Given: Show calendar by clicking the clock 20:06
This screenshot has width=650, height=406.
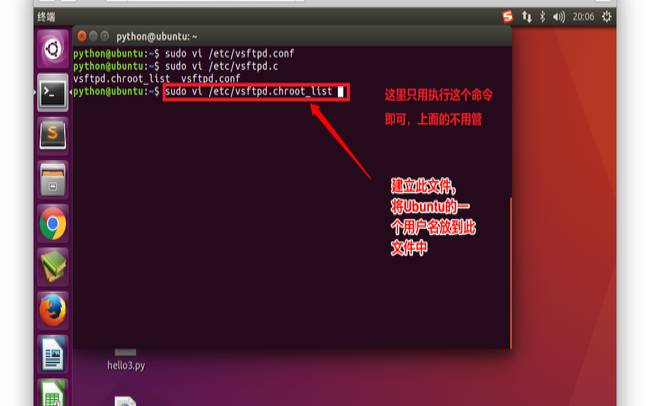Looking at the screenshot, I should (583, 17).
